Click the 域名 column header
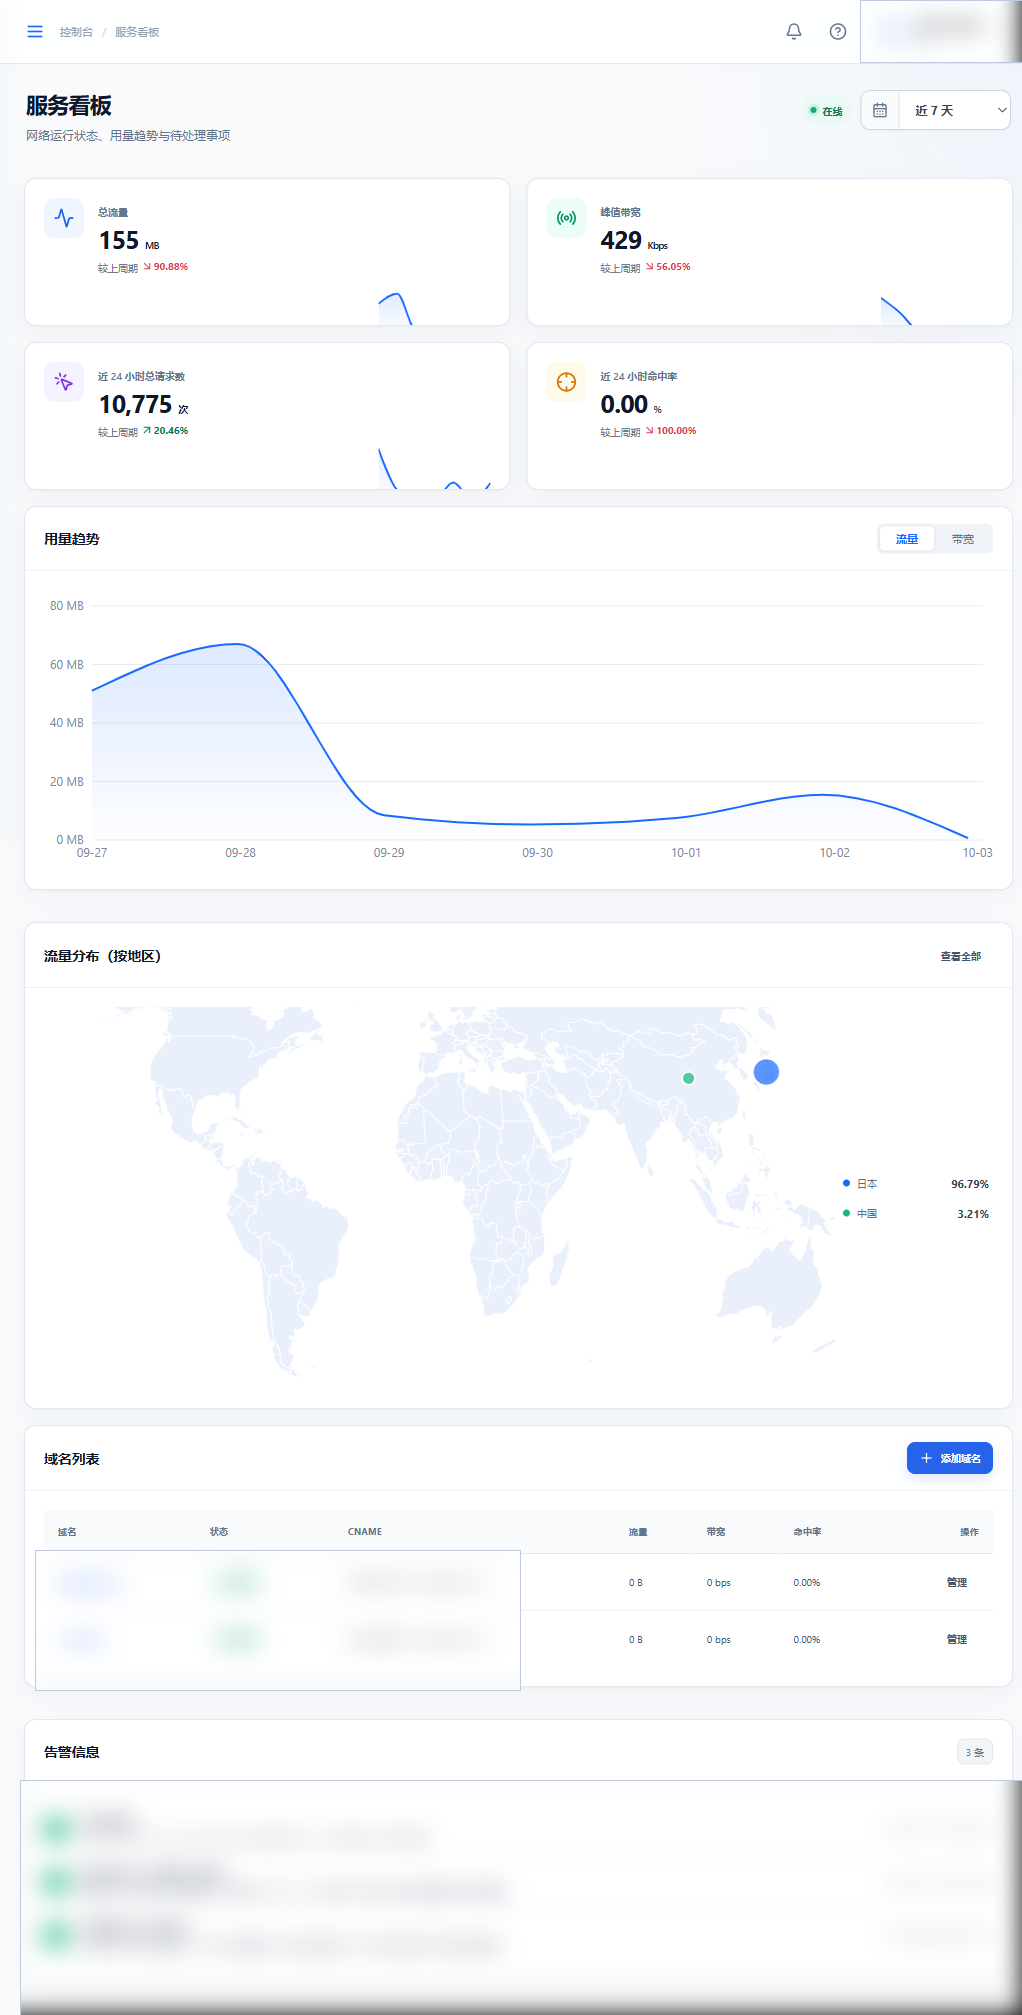This screenshot has height=2015, width=1022. tap(67, 1532)
